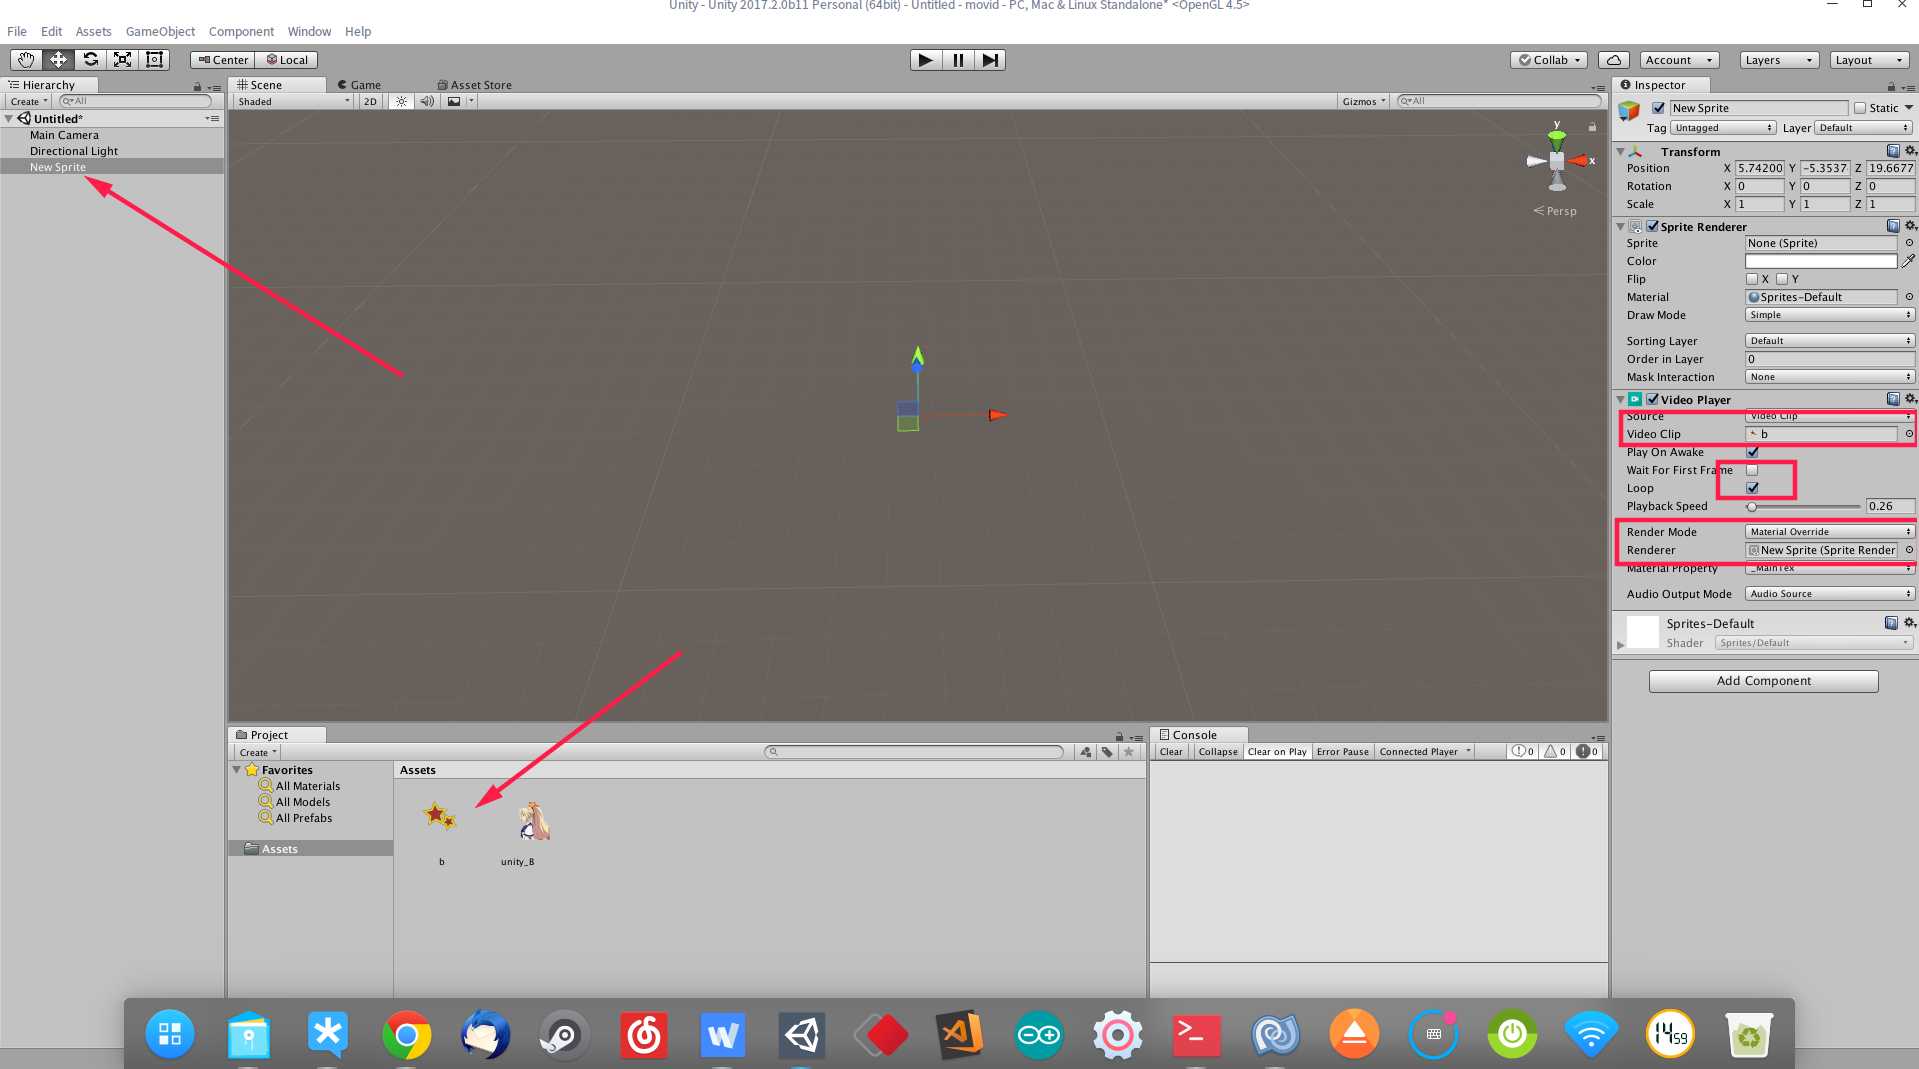Image resolution: width=1919 pixels, height=1069 pixels.
Task: Pick a sprite with object selector circle
Action: pyautogui.click(x=1909, y=243)
